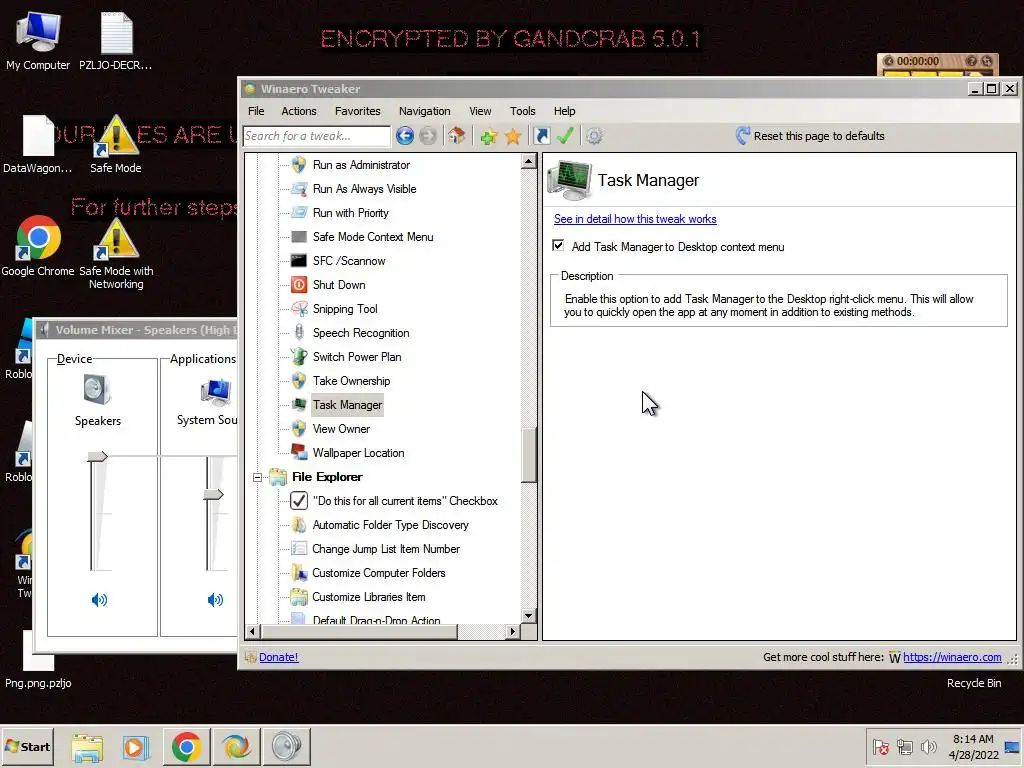Open the Tools menu
Image resolution: width=1024 pixels, height=768 pixels.
522,111
